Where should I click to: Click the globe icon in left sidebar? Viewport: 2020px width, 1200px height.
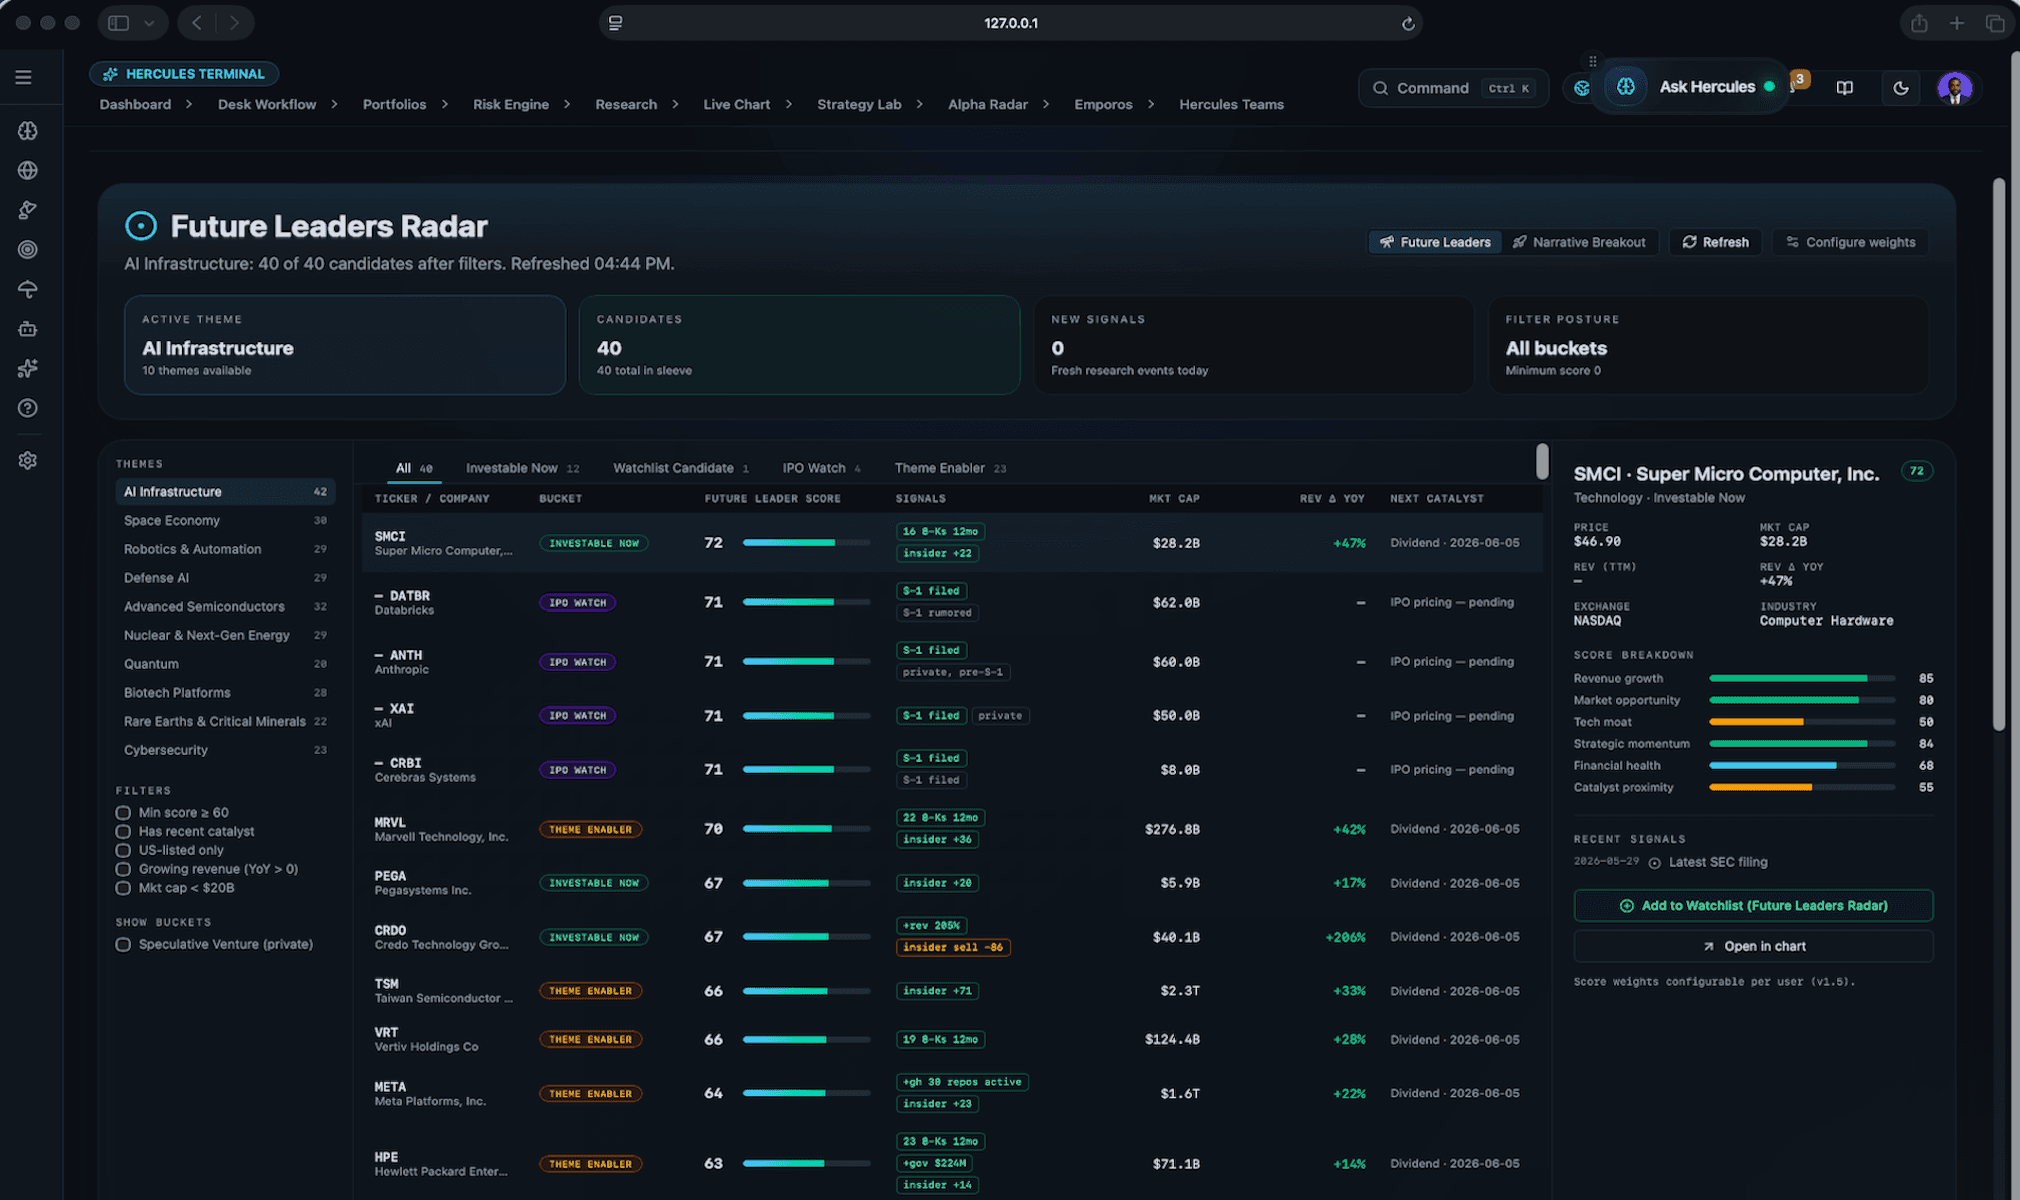coord(28,170)
